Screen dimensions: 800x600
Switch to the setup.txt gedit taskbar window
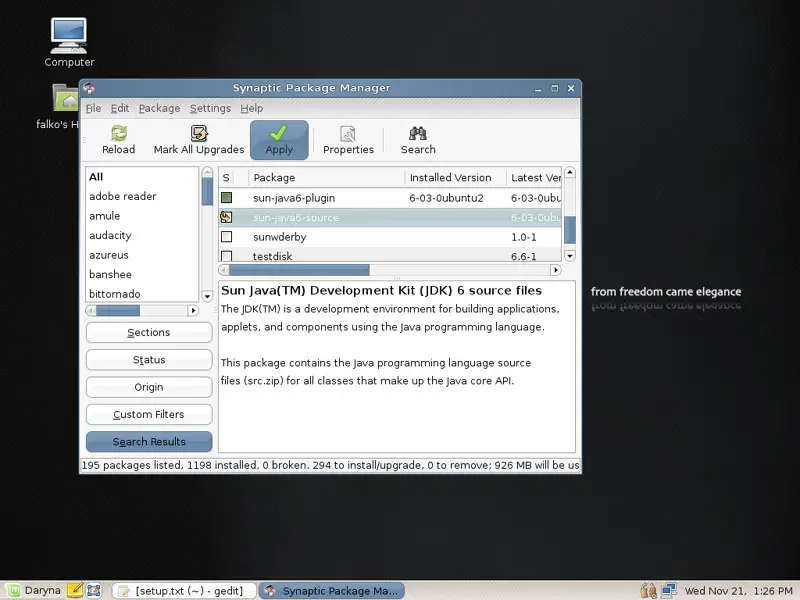click(184, 591)
